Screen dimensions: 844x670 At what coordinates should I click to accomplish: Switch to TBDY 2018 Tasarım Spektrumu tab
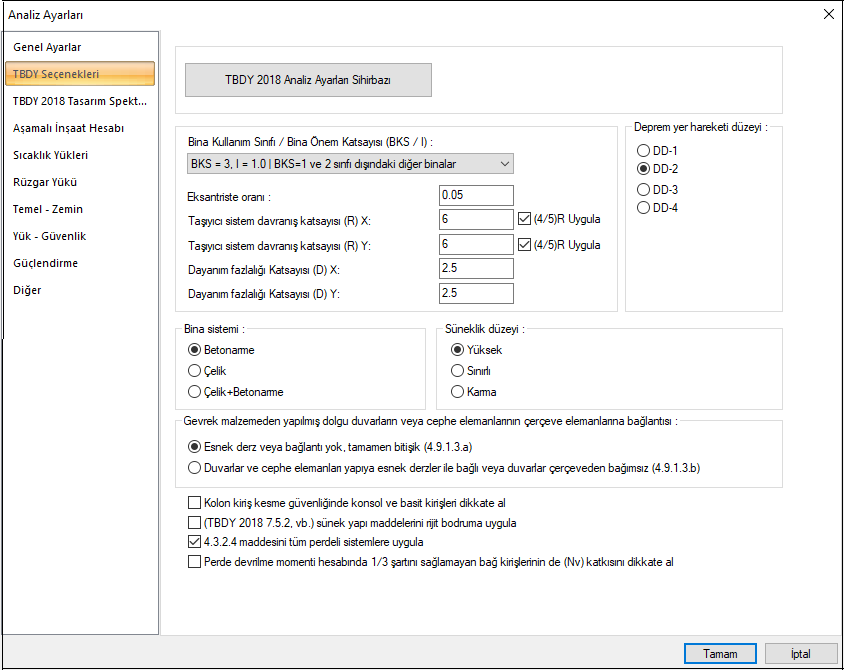[80, 101]
